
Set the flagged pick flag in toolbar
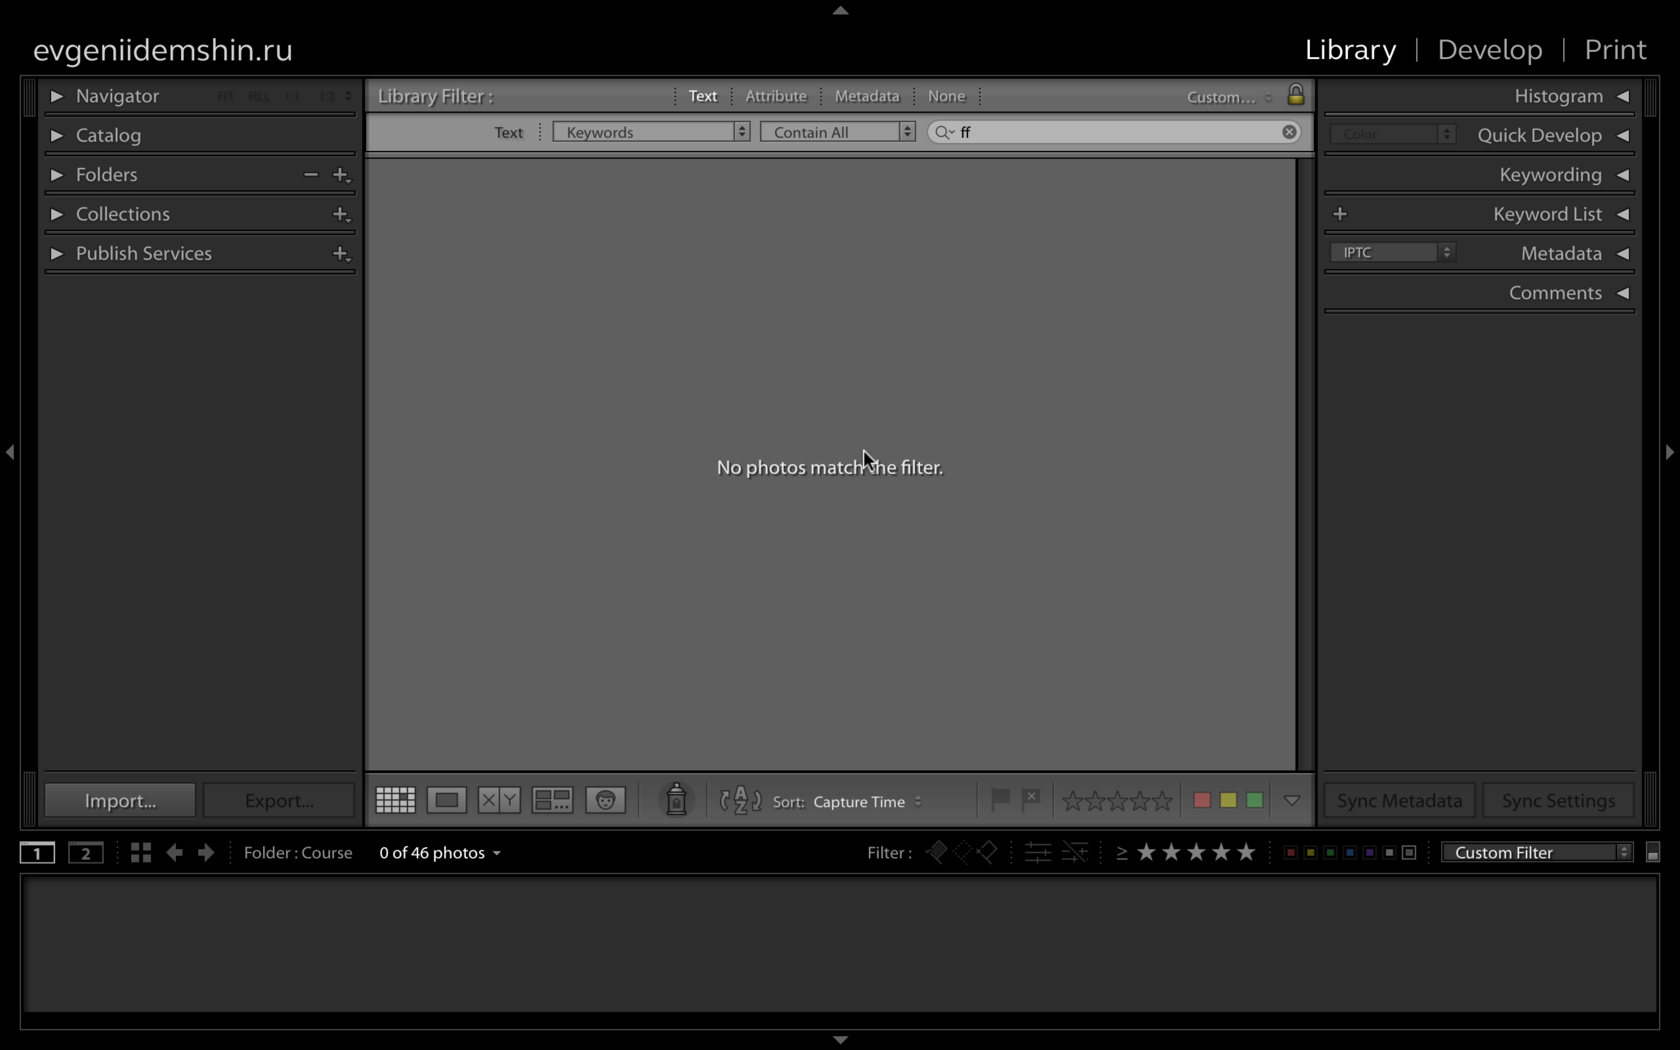(x=1000, y=799)
